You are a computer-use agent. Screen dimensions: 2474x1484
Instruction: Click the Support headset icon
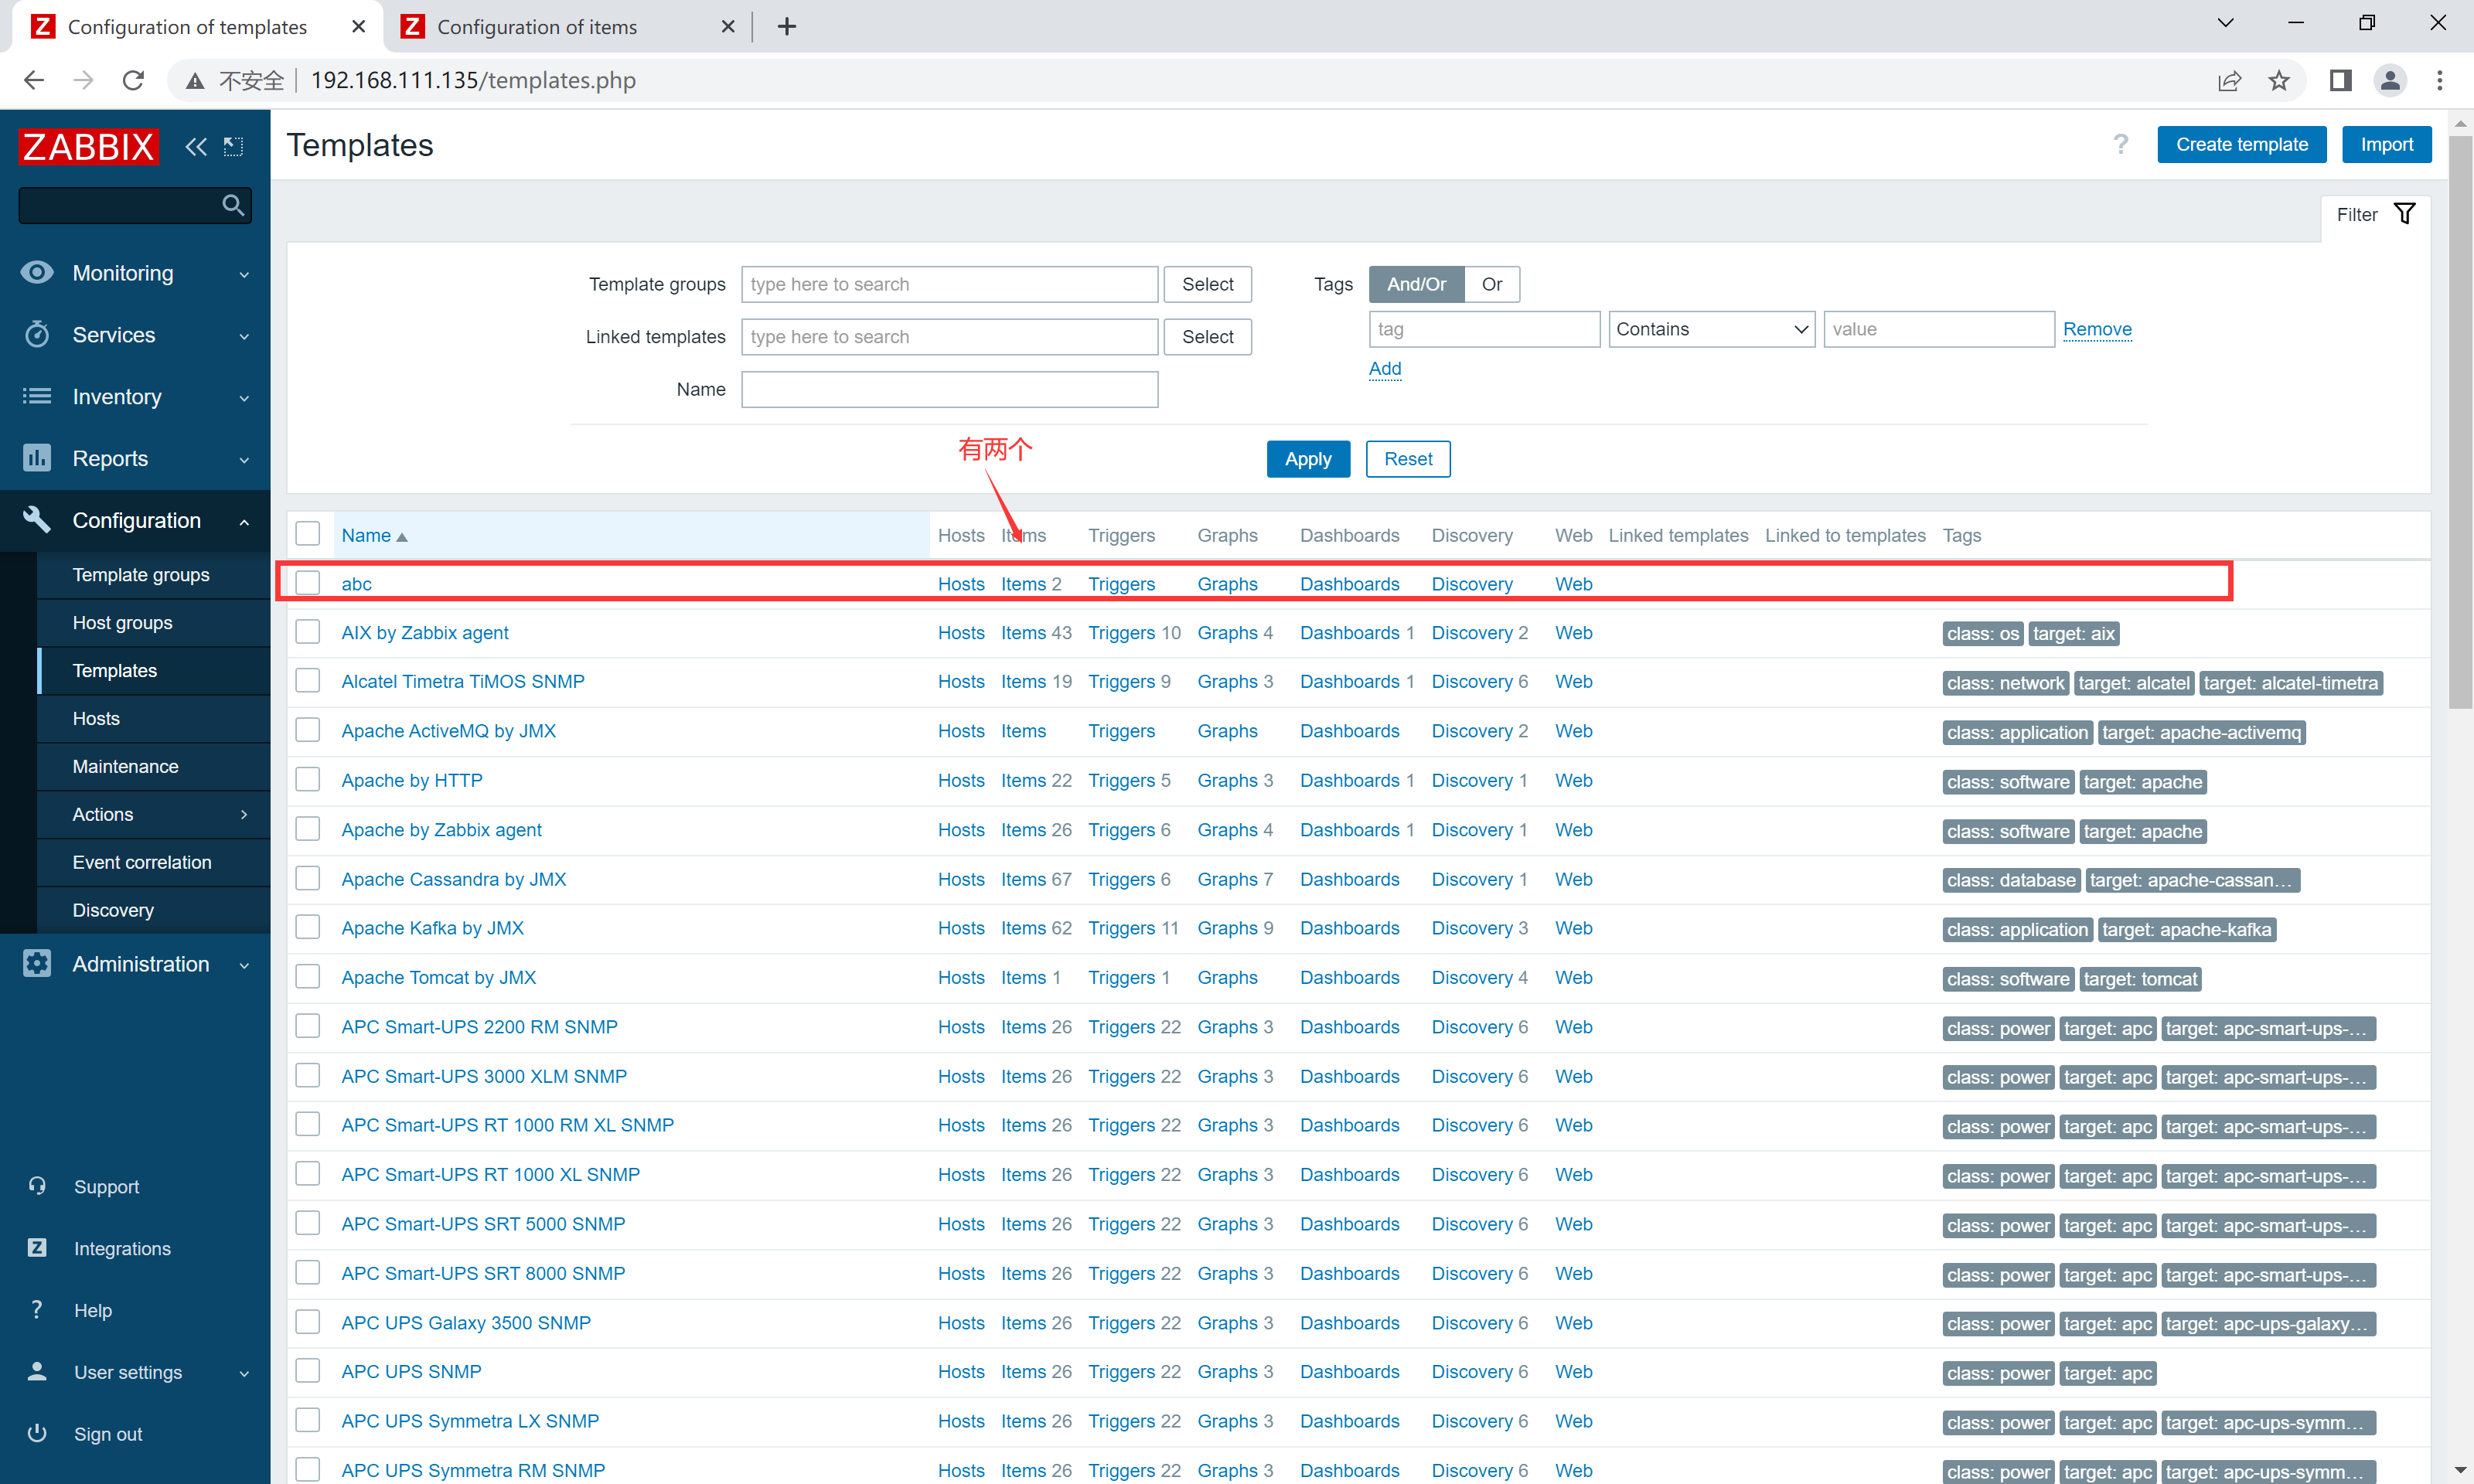[x=37, y=1186]
